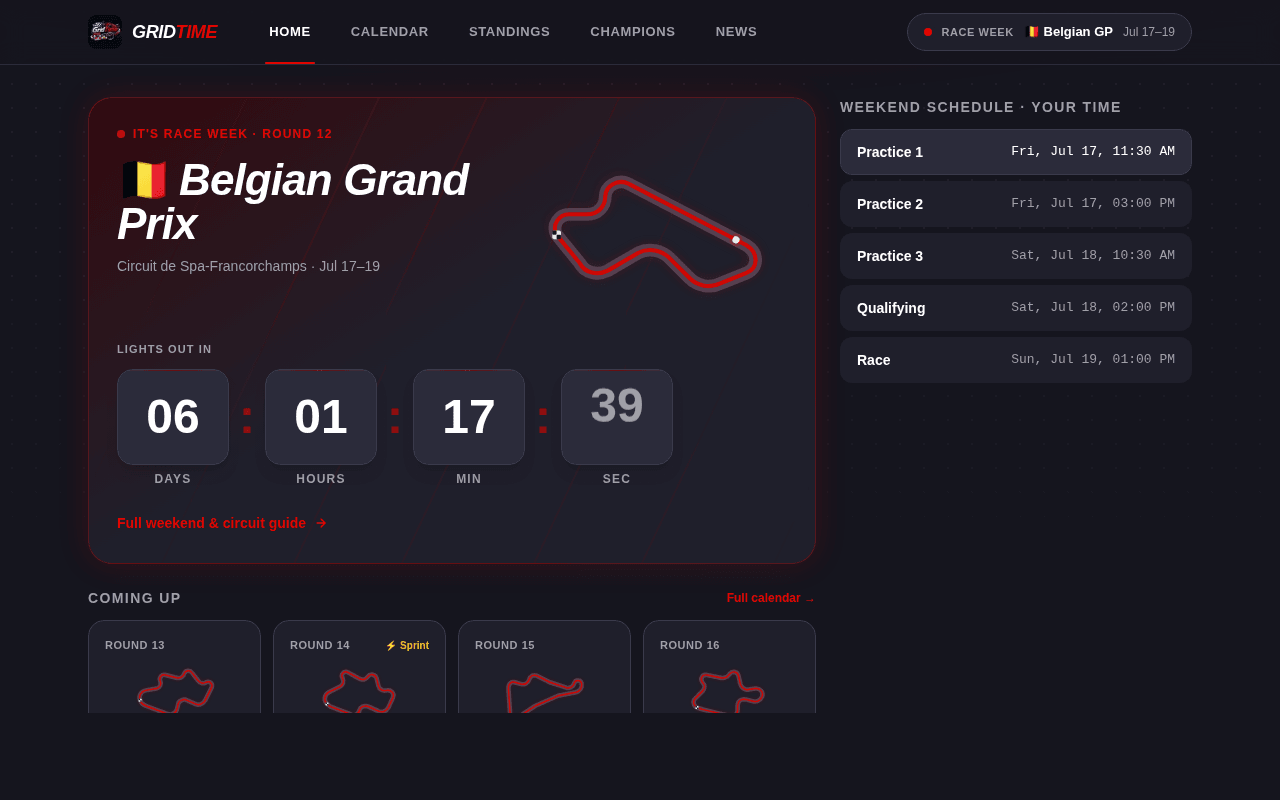Click the Race Week Belgian GP pill
The width and height of the screenshot is (1280, 800).
click(1049, 32)
